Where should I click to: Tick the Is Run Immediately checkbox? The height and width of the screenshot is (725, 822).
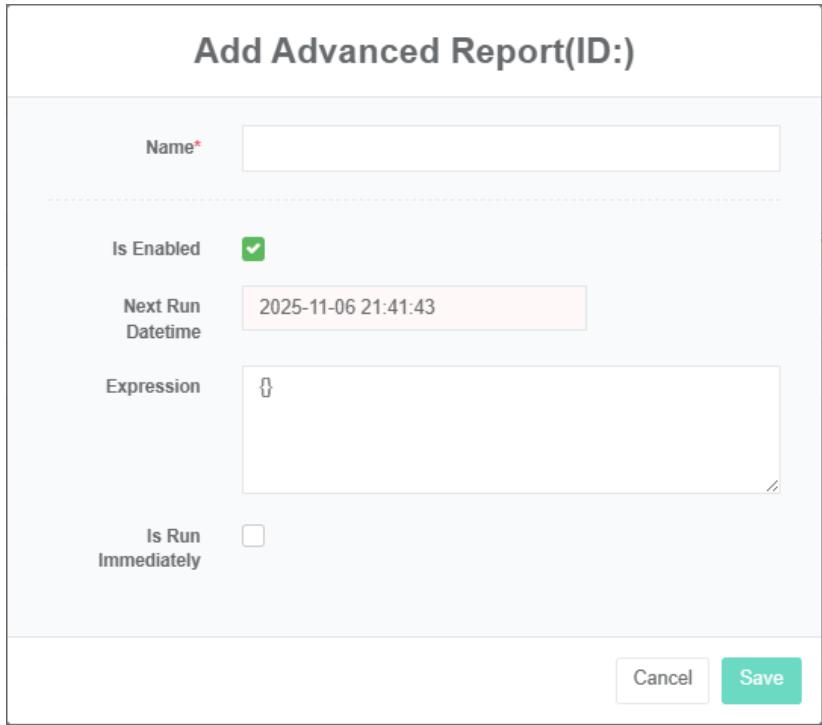click(x=254, y=536)
